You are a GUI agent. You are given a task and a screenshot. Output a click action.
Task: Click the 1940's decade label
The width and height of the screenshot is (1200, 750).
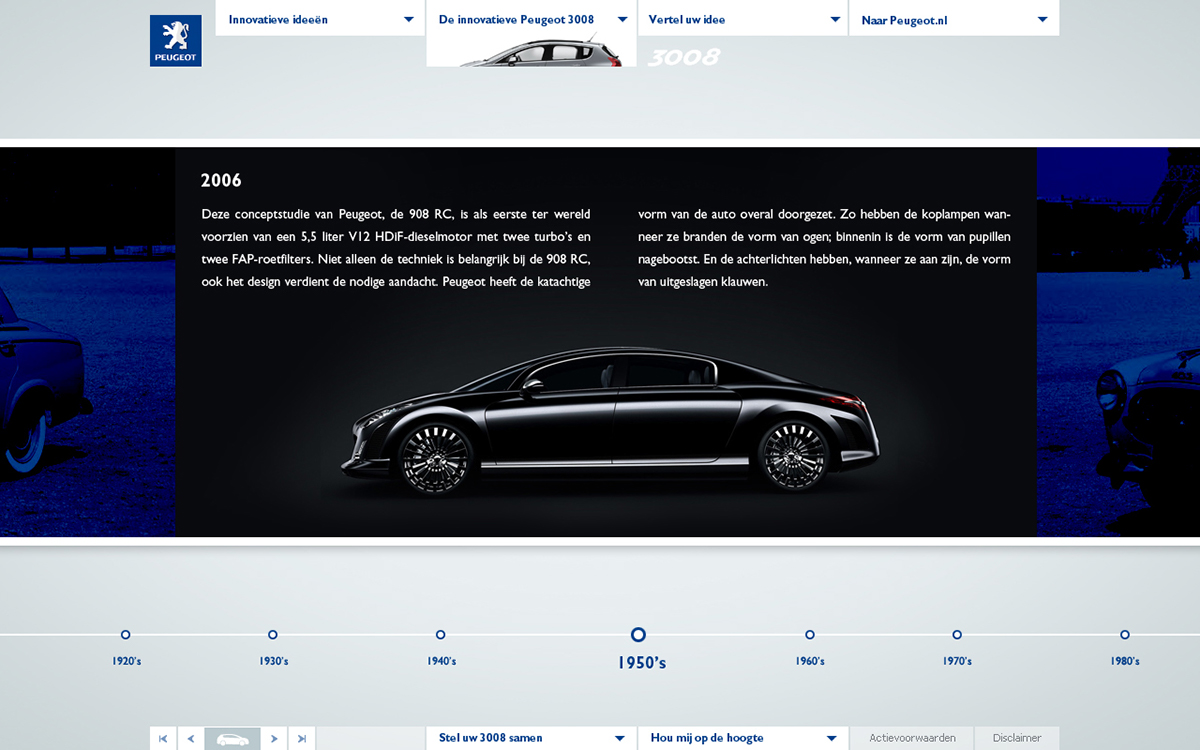pos(442,661)
